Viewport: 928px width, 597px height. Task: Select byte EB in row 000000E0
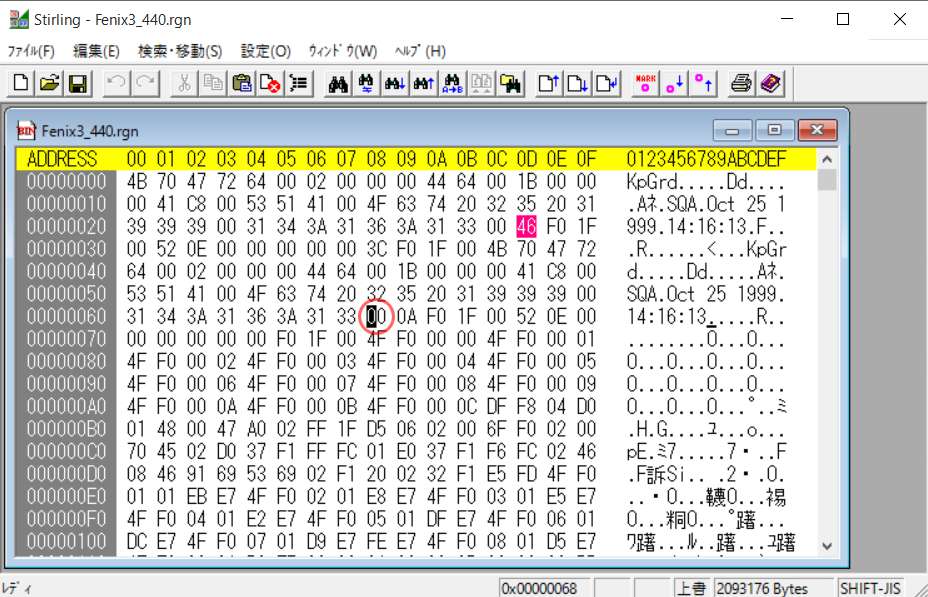pos(196,496)
